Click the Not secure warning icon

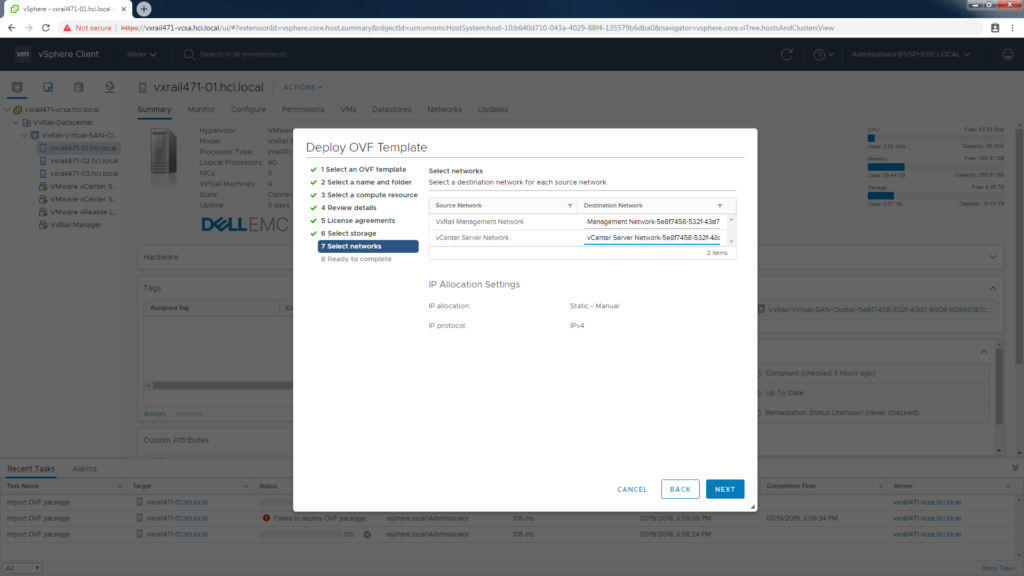pos(67,28)
